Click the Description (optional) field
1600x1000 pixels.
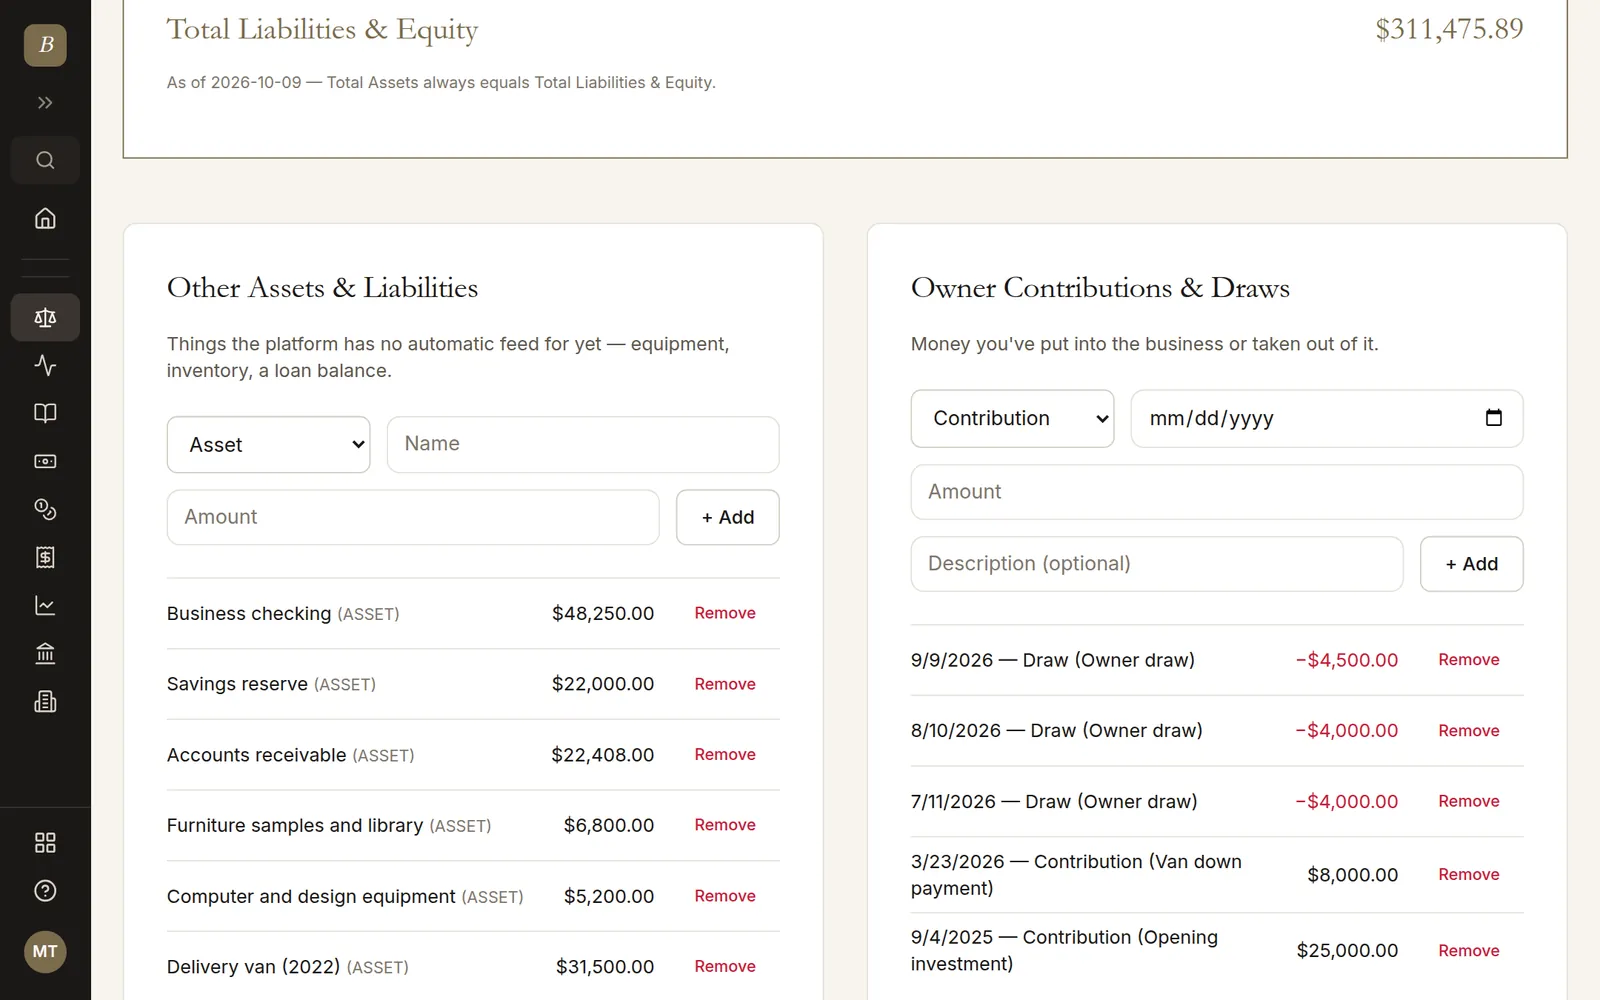[1157, 564]
